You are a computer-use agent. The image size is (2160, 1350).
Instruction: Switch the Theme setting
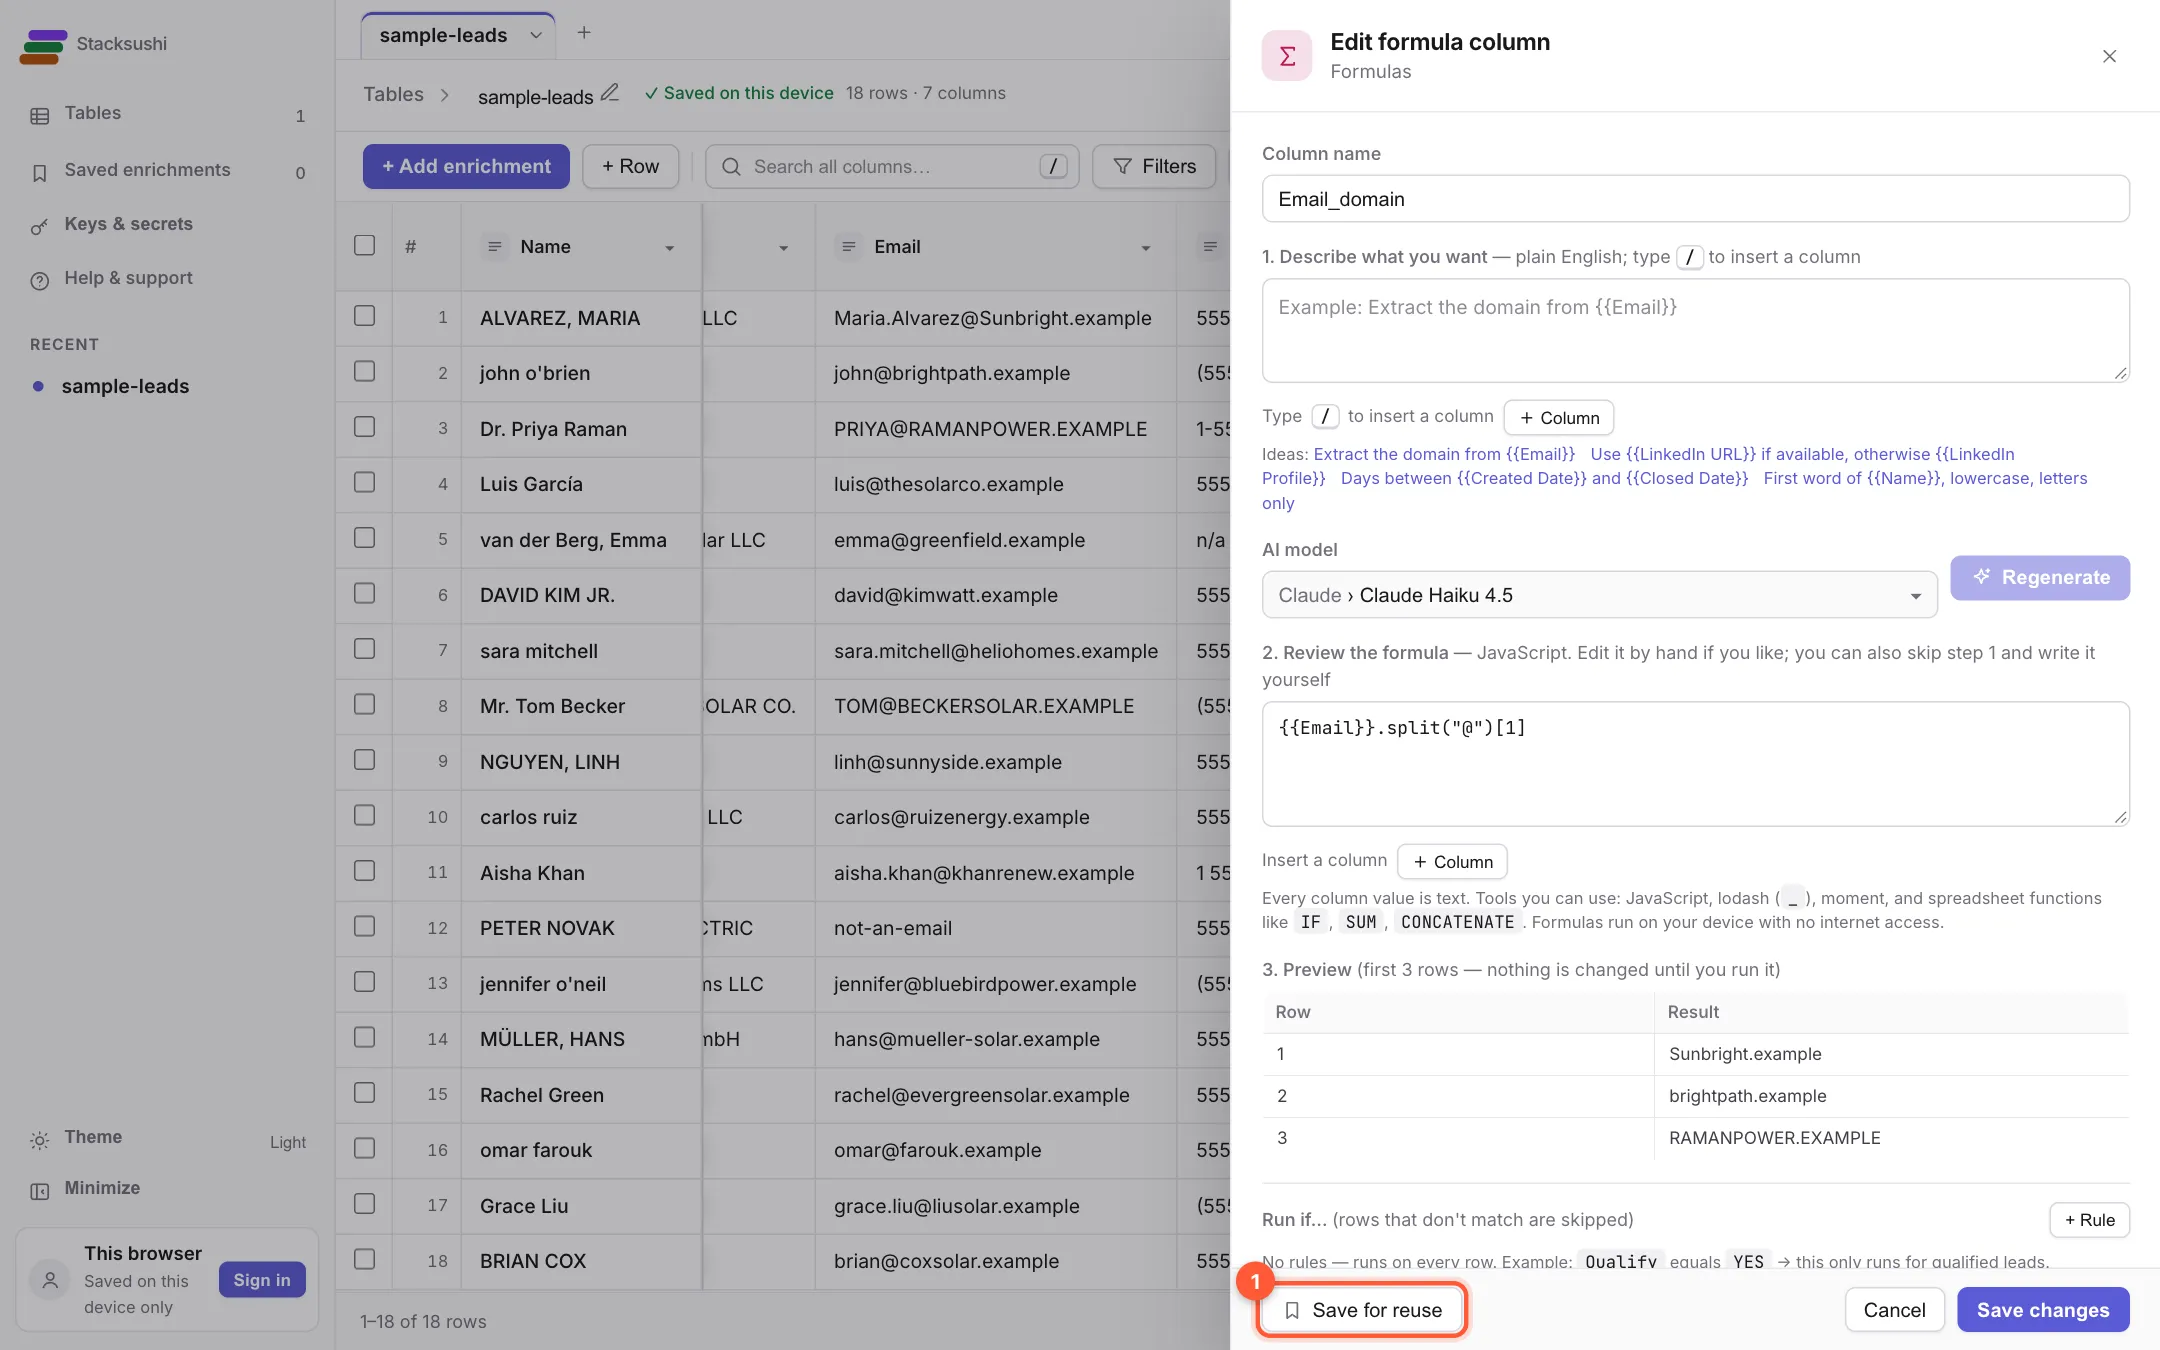pyautogui.click(x=167, y=1139)
